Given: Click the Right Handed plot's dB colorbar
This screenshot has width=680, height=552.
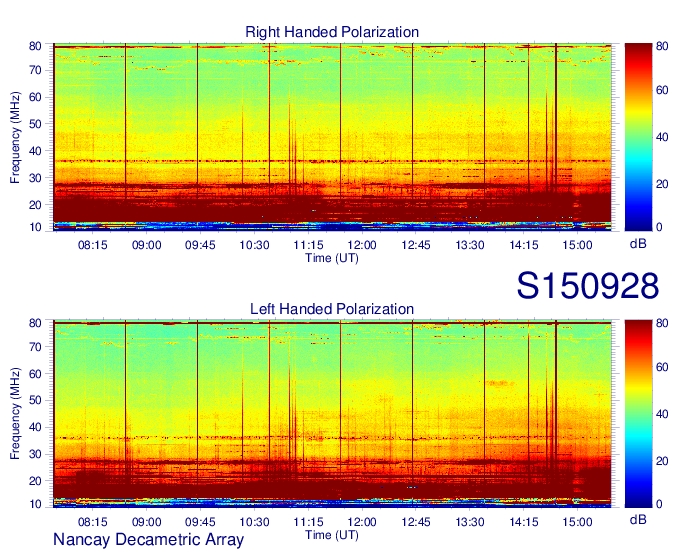Looking at the screenshot, I should coord(638,137).
